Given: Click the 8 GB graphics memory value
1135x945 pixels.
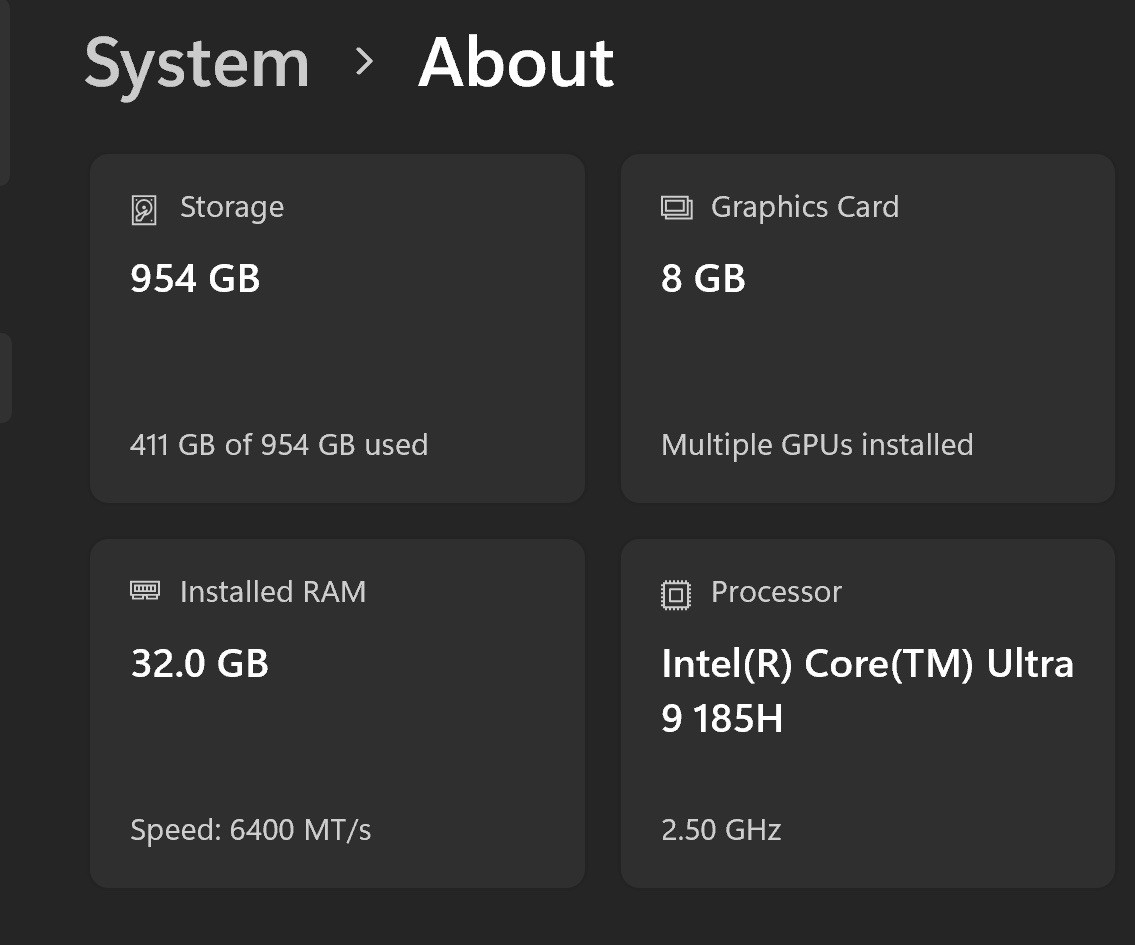Looking at the screenshot, I should coord(703,278).
